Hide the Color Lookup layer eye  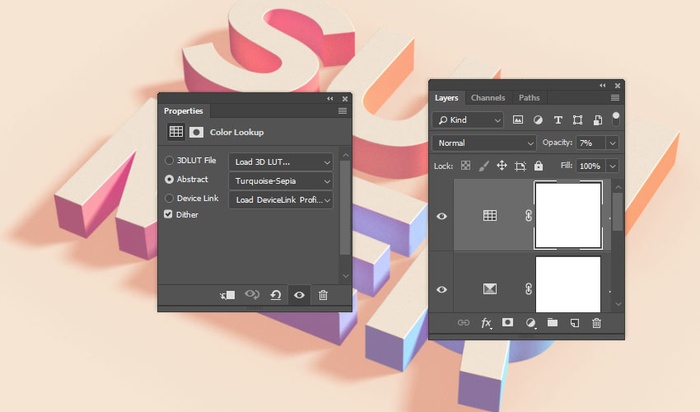click(x=442, y=216)
